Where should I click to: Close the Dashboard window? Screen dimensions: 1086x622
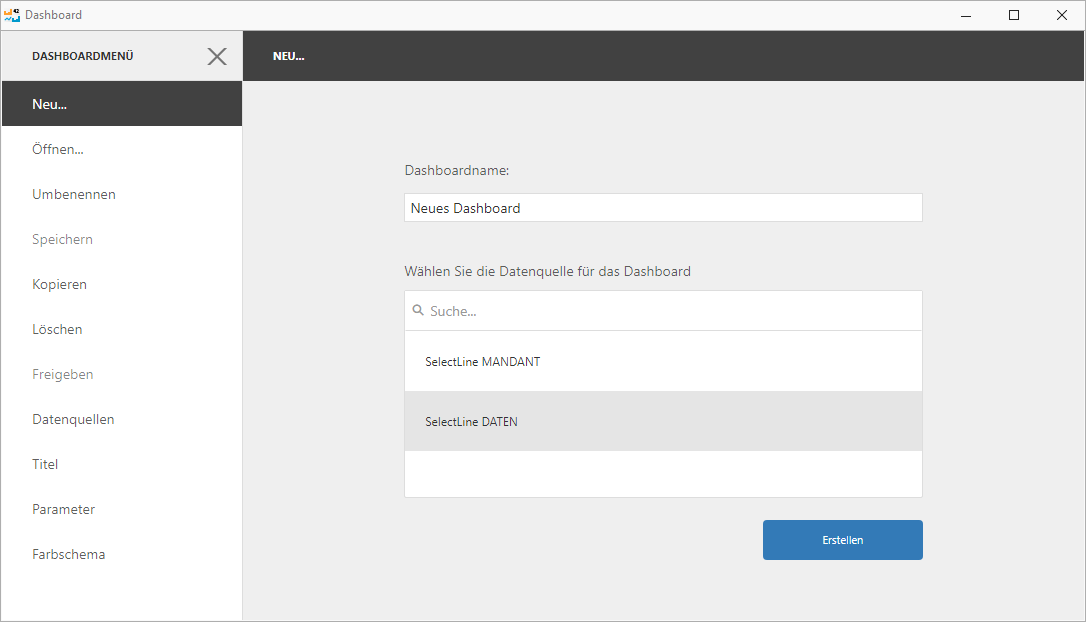(1062, 15)
